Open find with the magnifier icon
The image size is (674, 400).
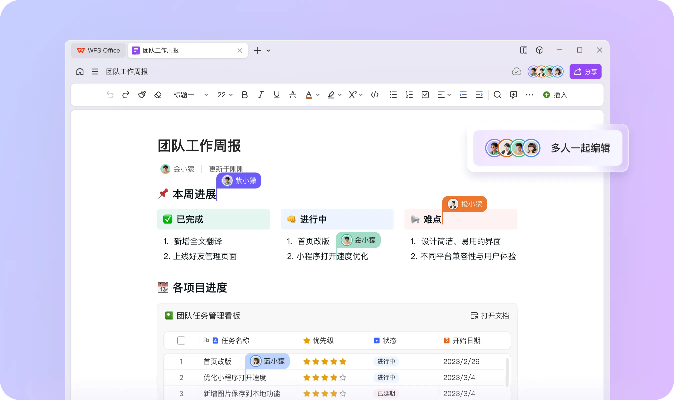(x=497, y=95)
